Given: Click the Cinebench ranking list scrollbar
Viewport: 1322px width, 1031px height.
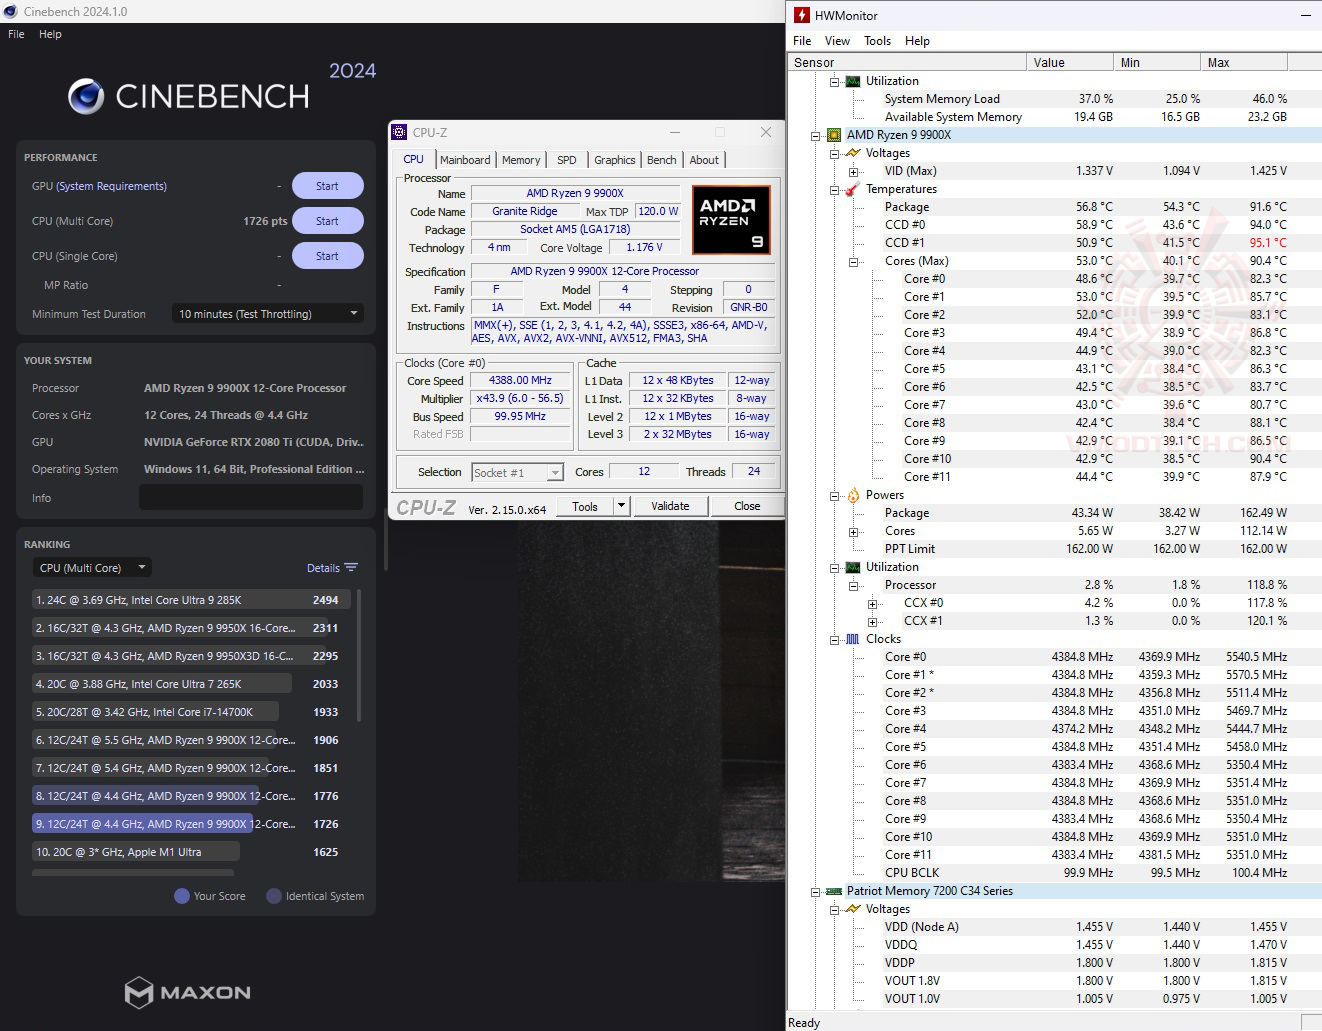Looking at the screenshot, I should click(x=359, y=654).
